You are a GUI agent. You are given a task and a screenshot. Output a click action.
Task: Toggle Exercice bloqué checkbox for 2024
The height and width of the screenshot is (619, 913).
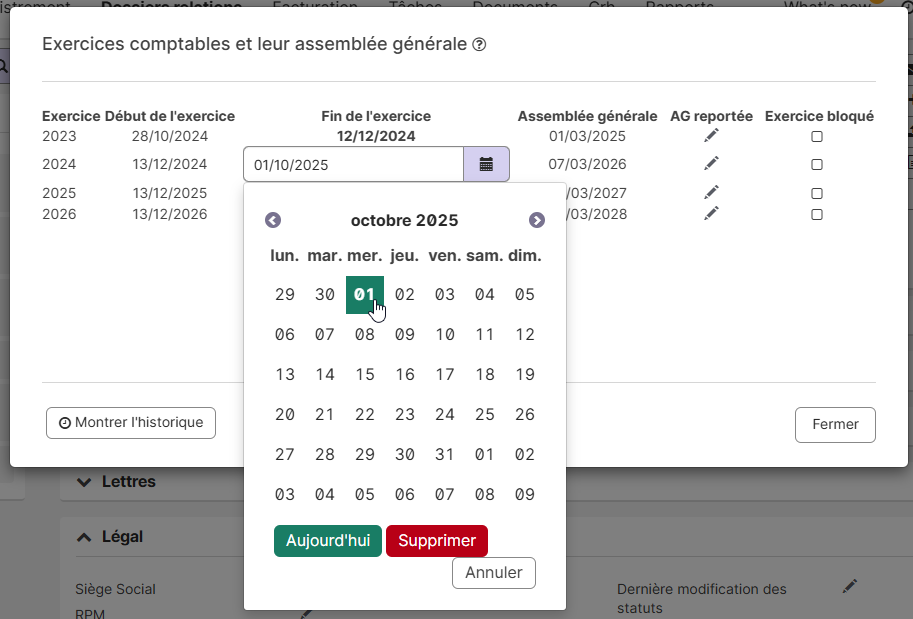(x=817, y=164)
